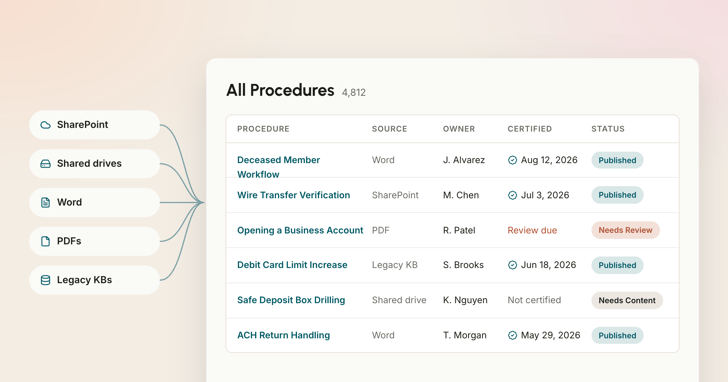This screenshot has width=728, height=382.
Task: Click the Word document icon
Action: [x=45, y=202]
